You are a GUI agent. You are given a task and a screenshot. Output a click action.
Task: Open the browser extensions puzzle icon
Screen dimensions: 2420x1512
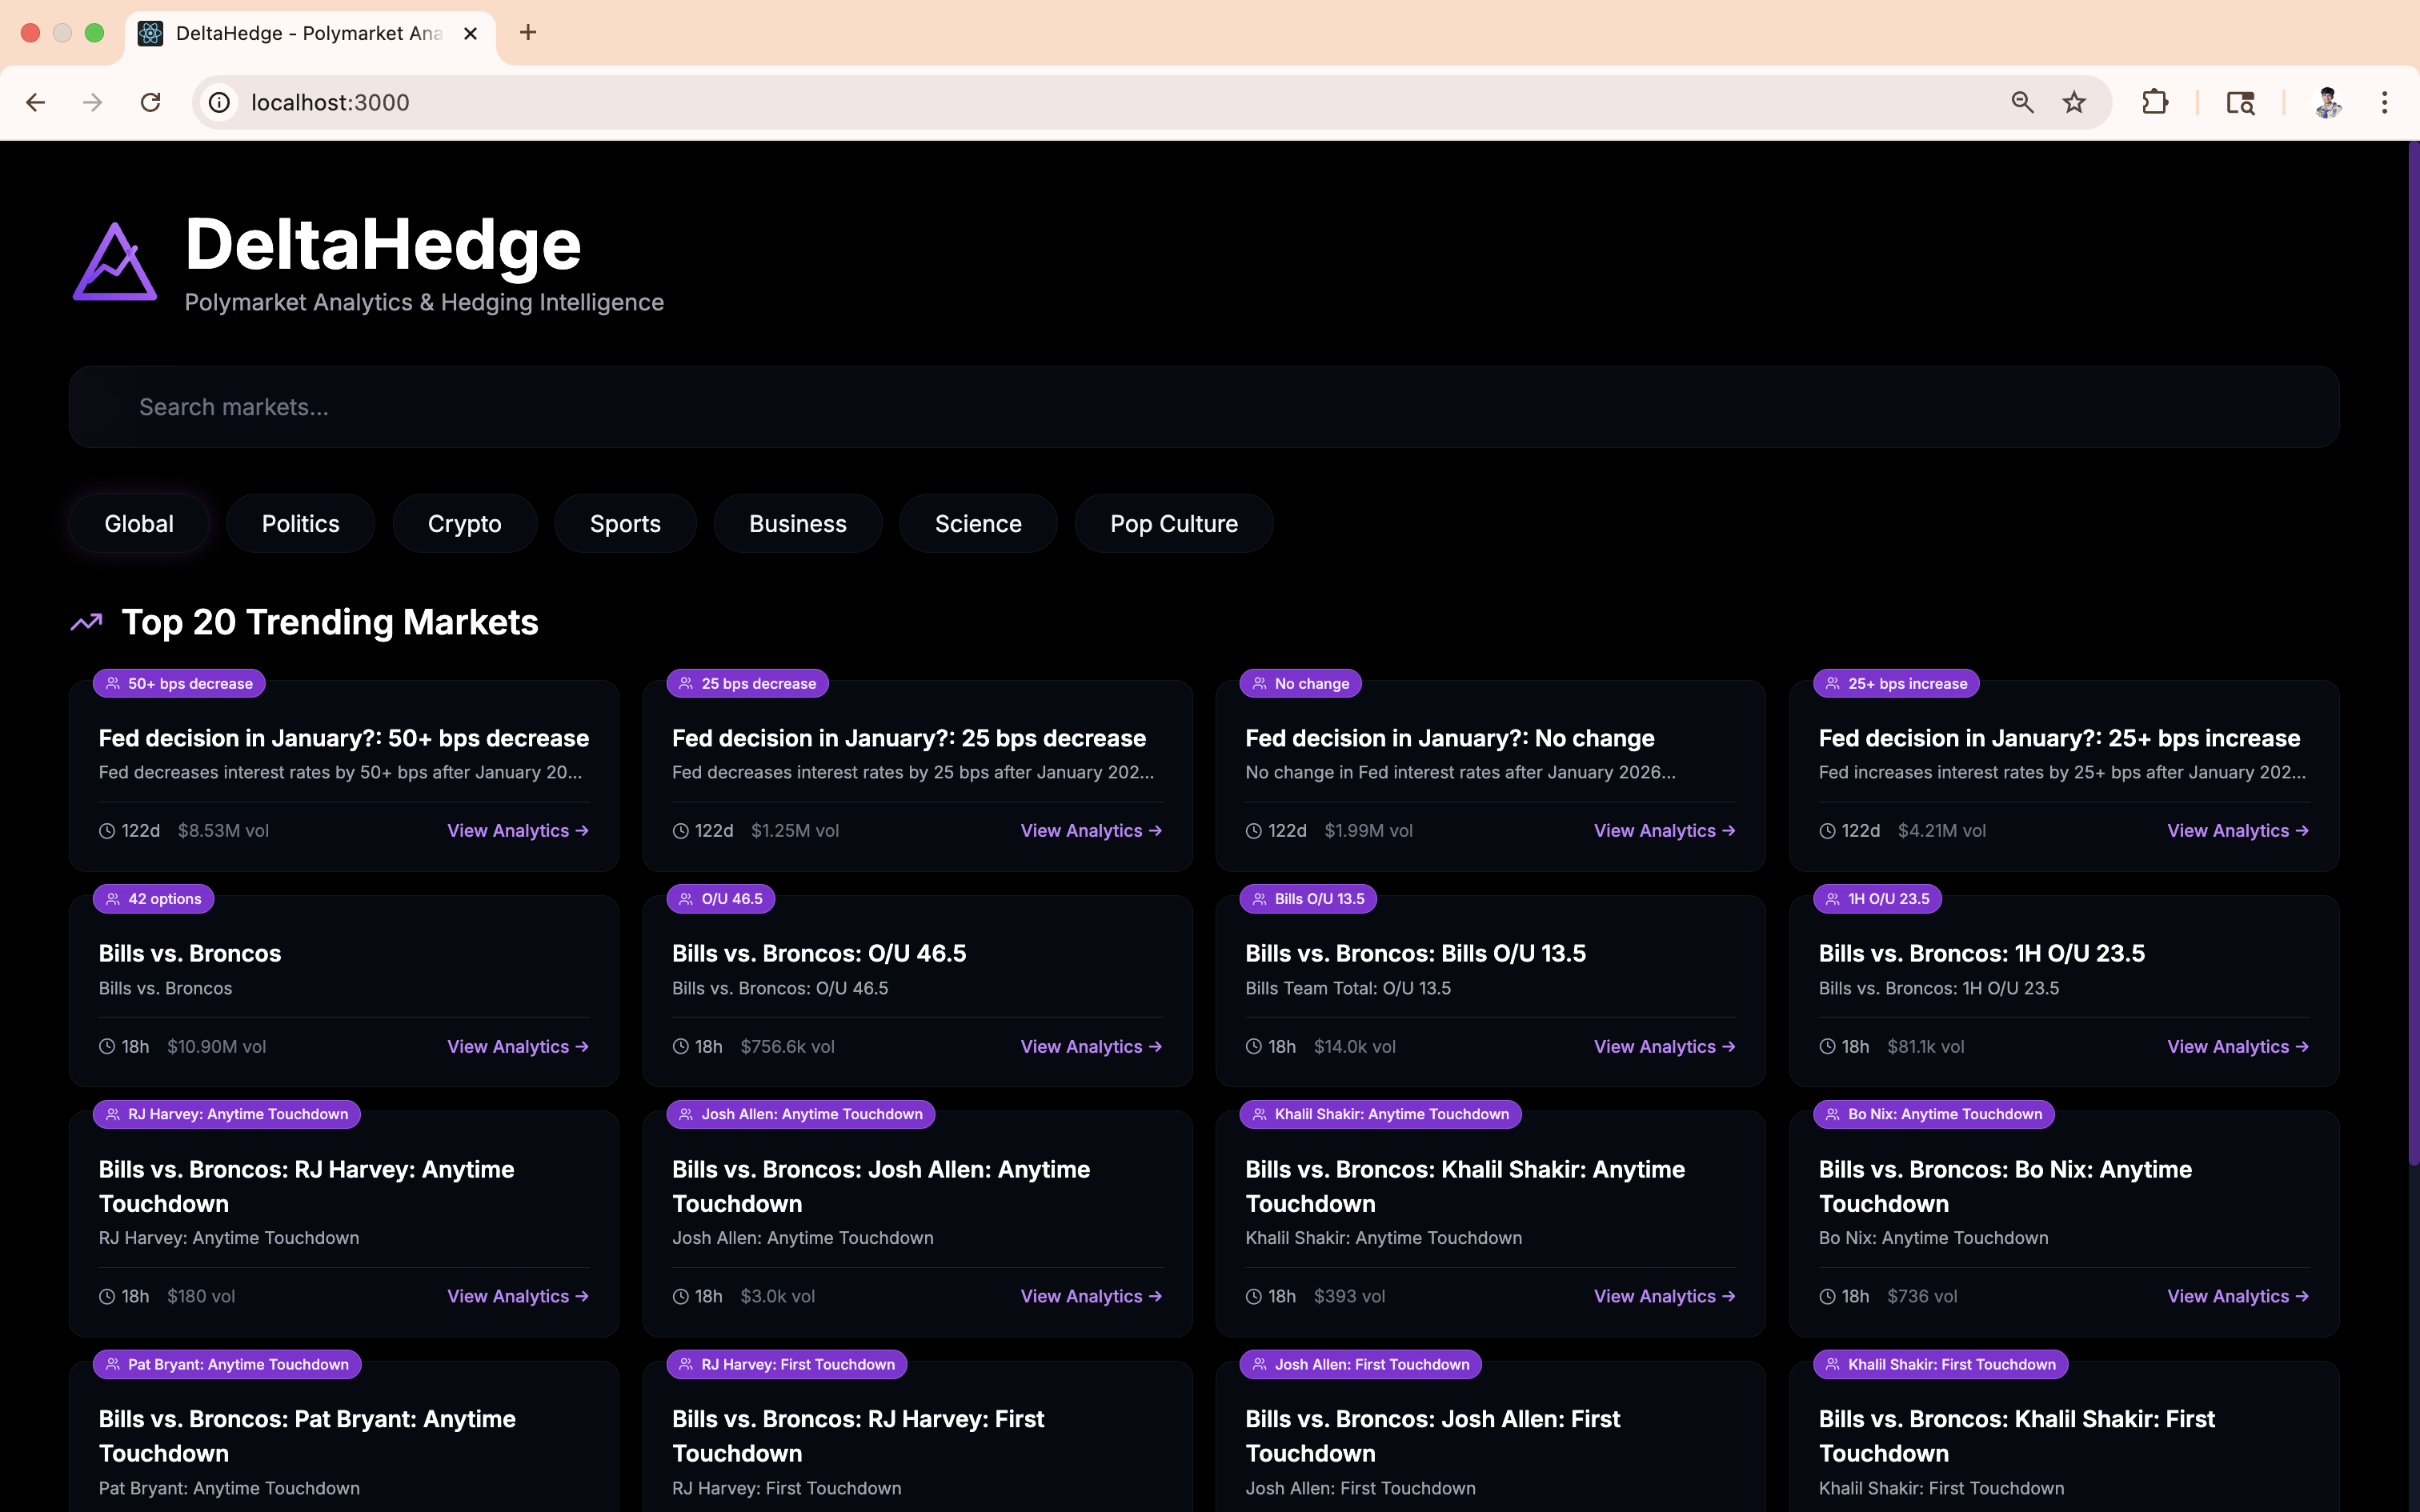(x=2154, y=102)
